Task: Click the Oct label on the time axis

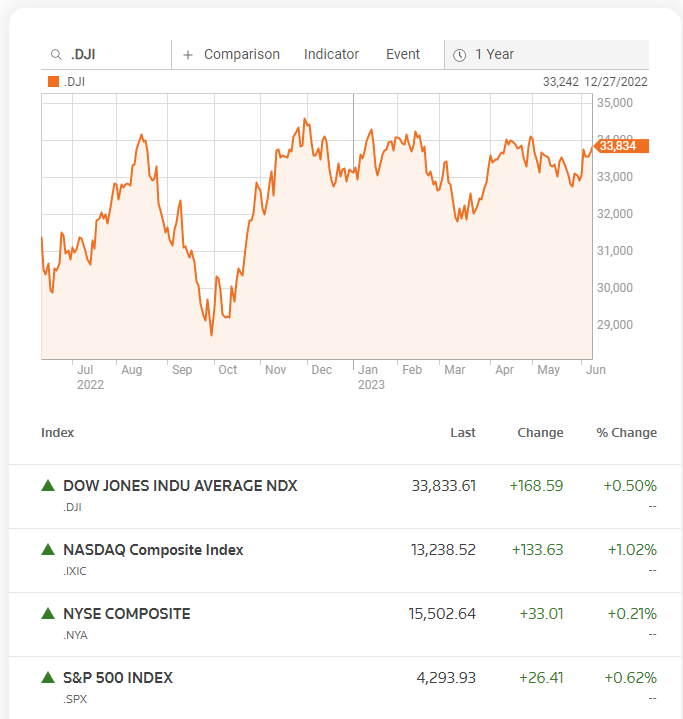Action: (228, 370)
